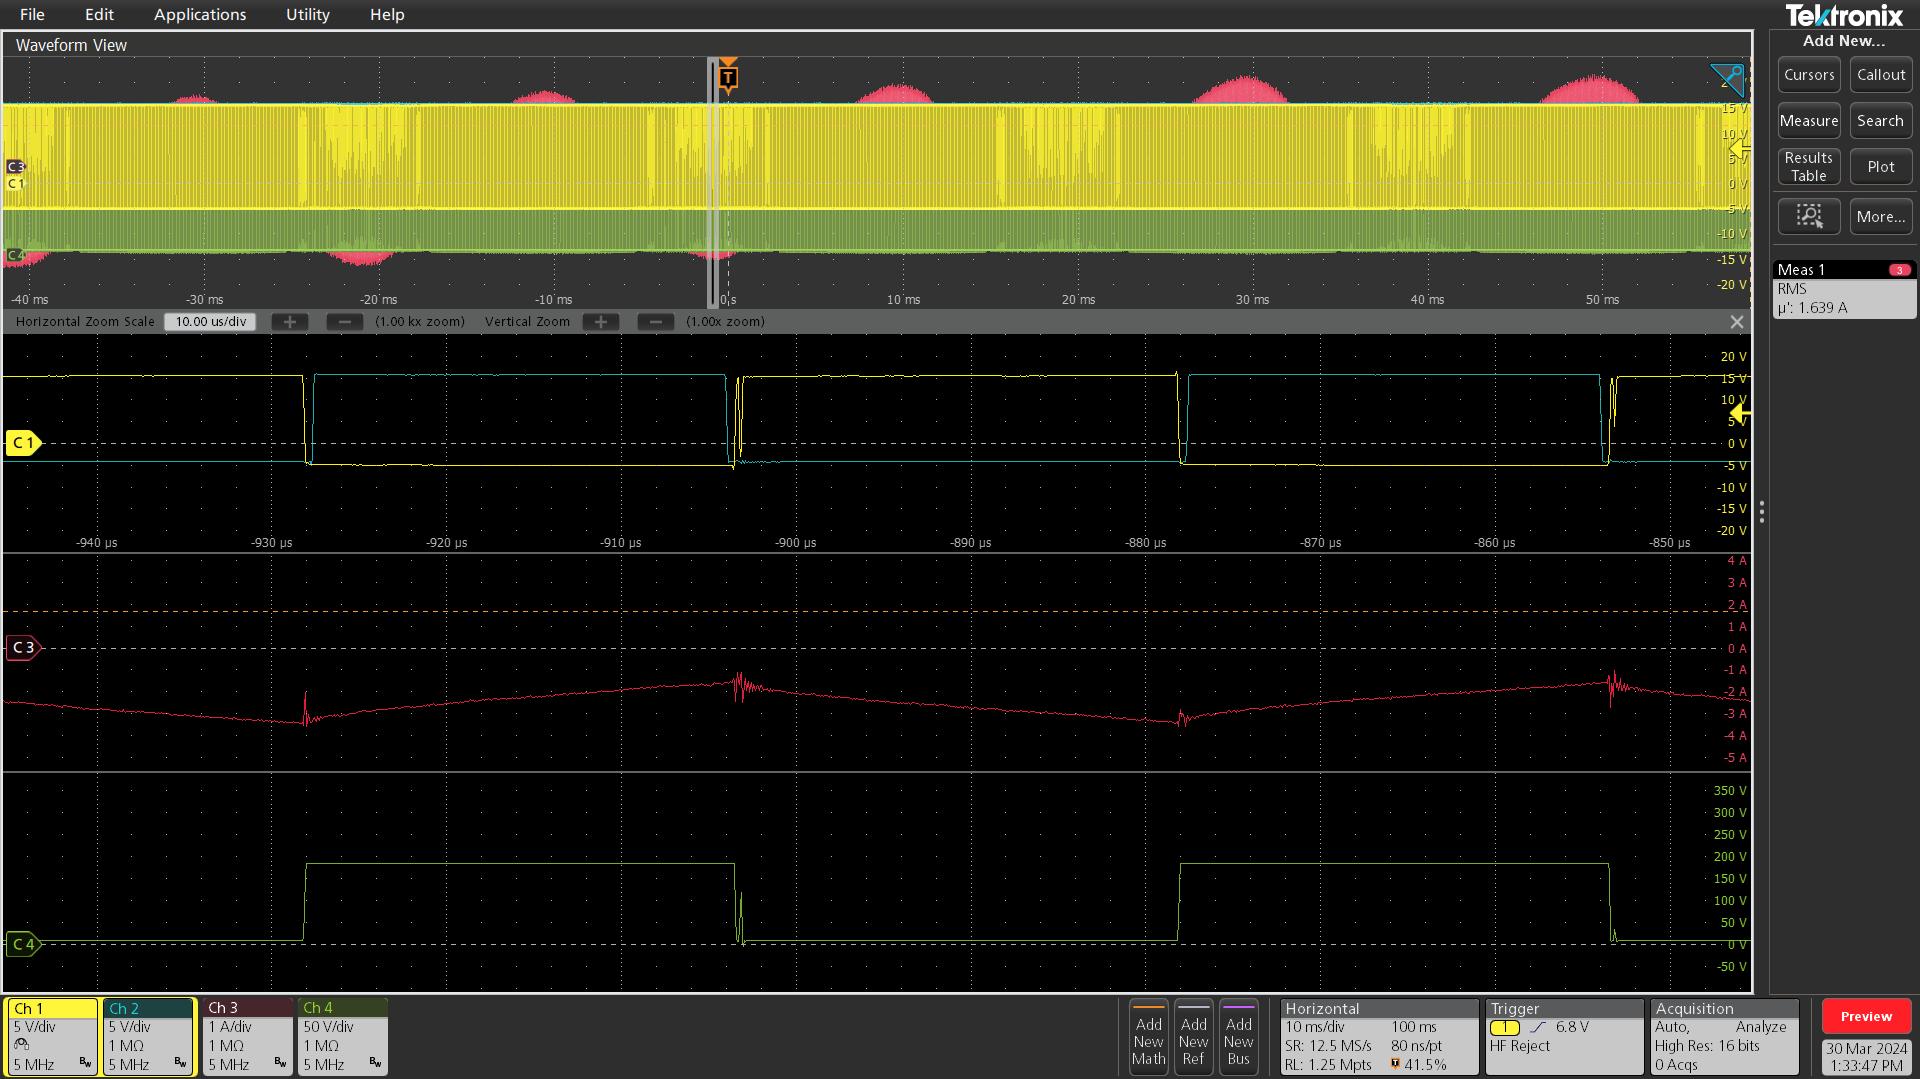Click the Plot button
1920x1079 pixels.
[x=1881, y=167]
